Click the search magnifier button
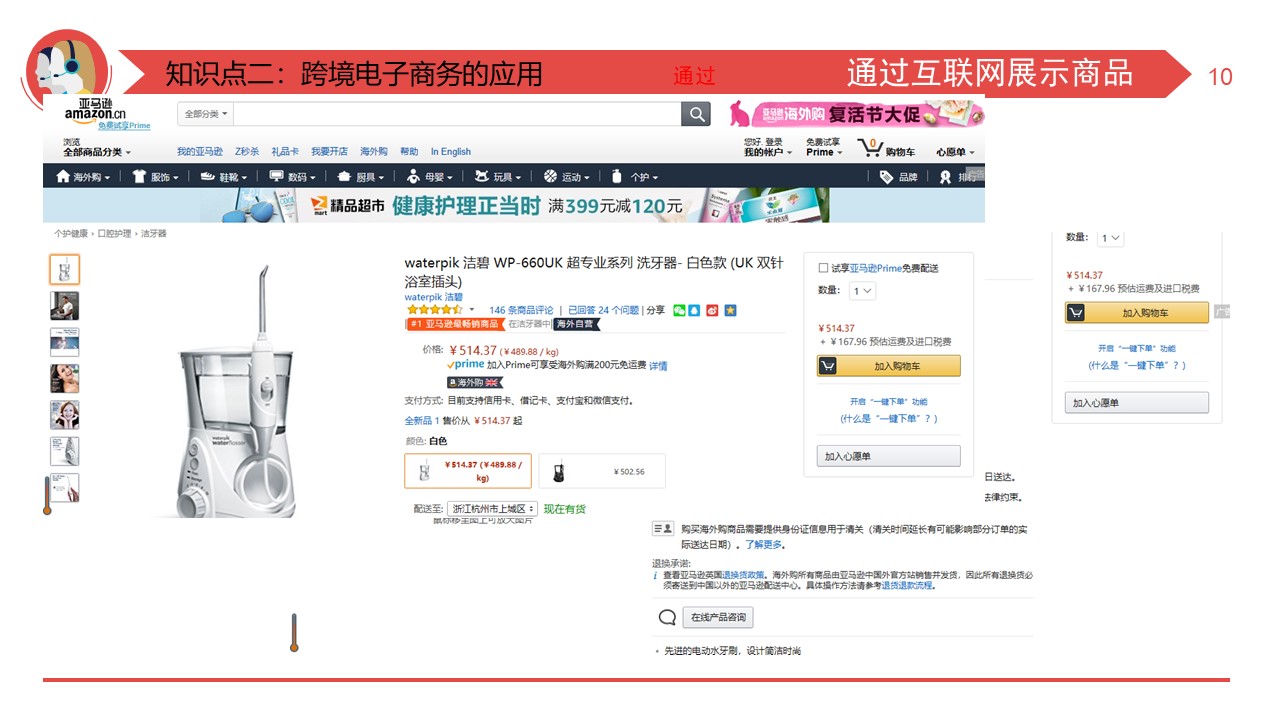This screenshot has width=1280, height=720. pos(696,114)
